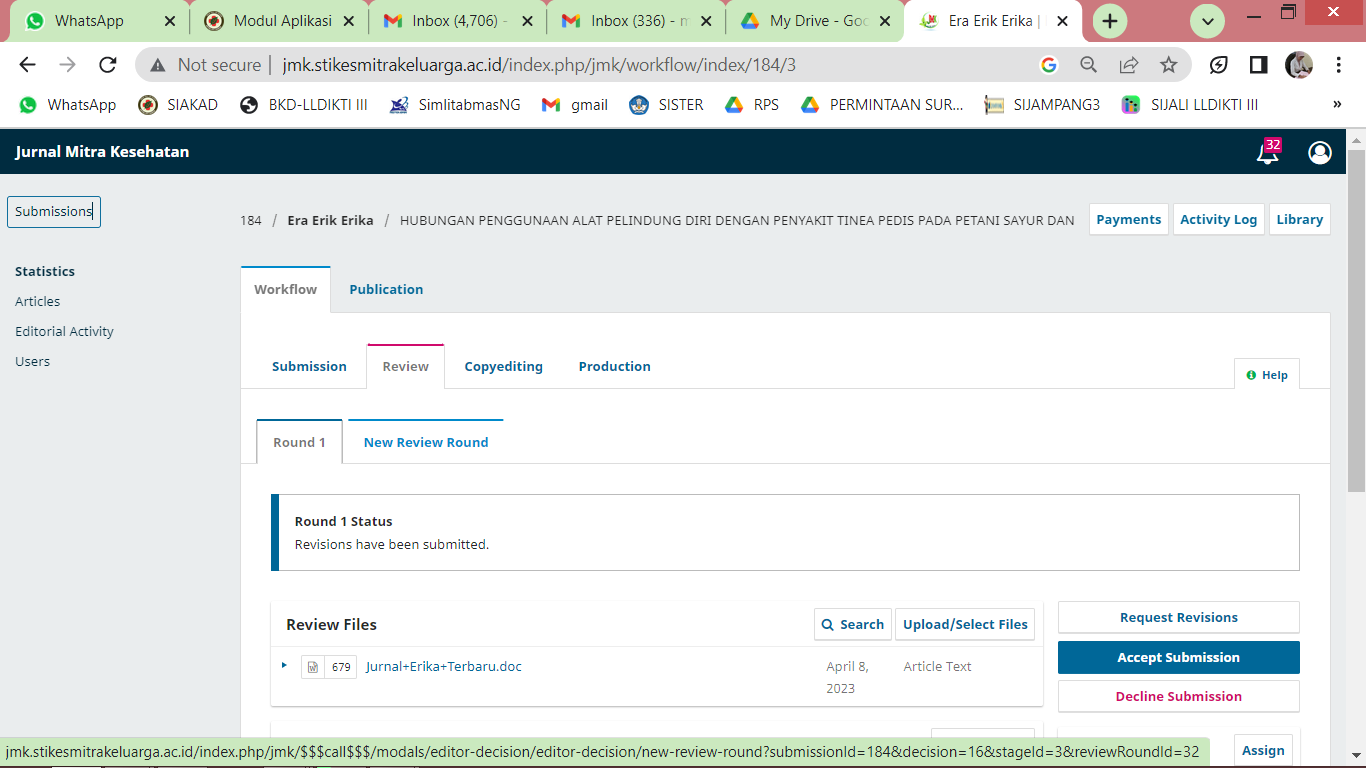The width and height of the screenshot is (1366, 768).
Task: Click the zoom magnifier icon in address bar
Action: pyautogui.click(x=1089, y=65)
